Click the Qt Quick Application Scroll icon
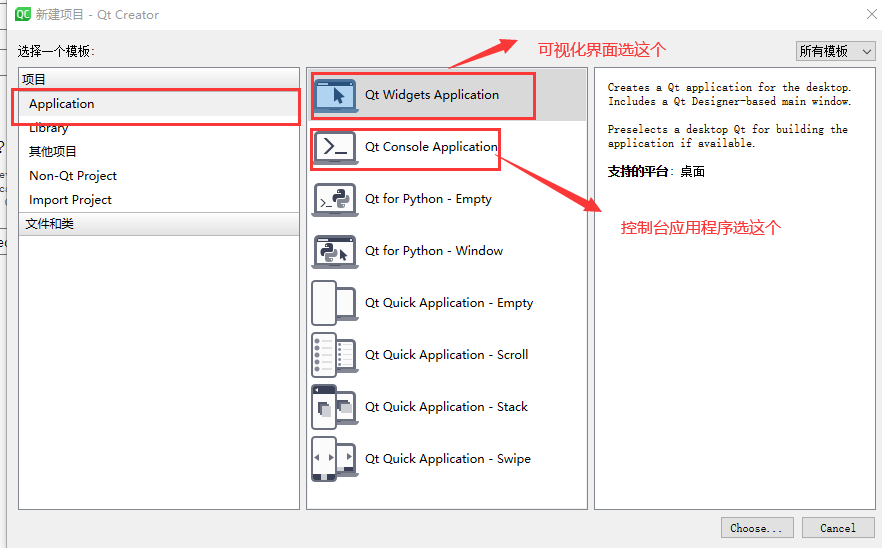 tap(335, 355)
